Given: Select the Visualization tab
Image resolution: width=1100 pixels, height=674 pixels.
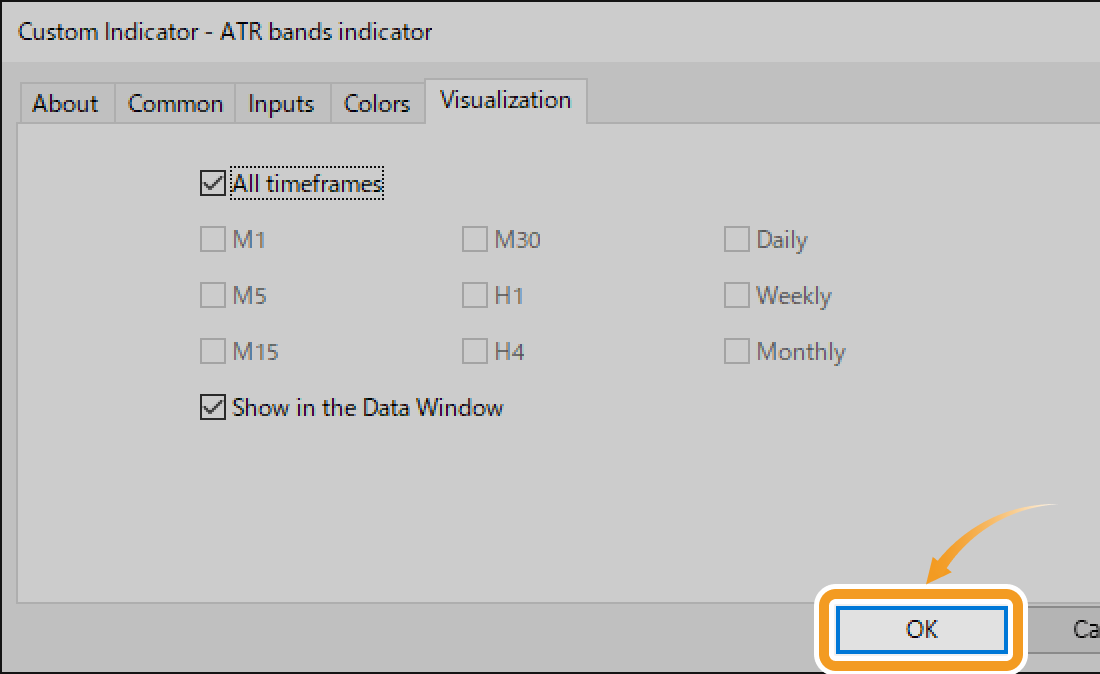Looking at the screenshot, I should (505, 100).
